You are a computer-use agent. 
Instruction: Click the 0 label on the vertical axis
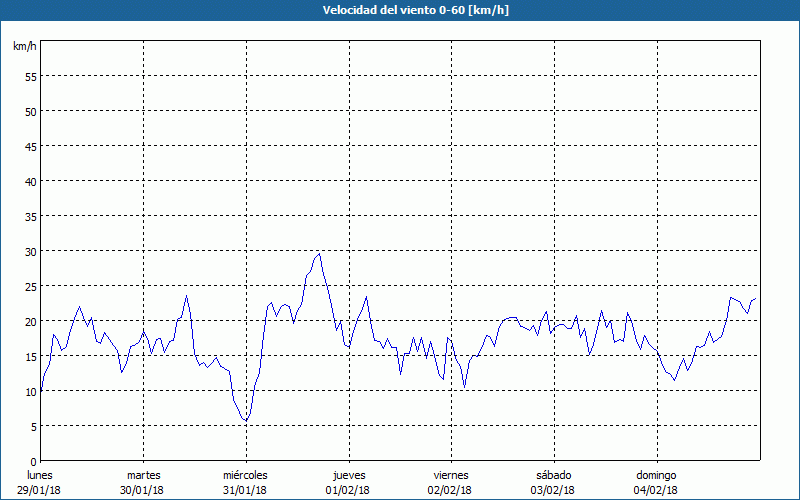pos(33,461)
